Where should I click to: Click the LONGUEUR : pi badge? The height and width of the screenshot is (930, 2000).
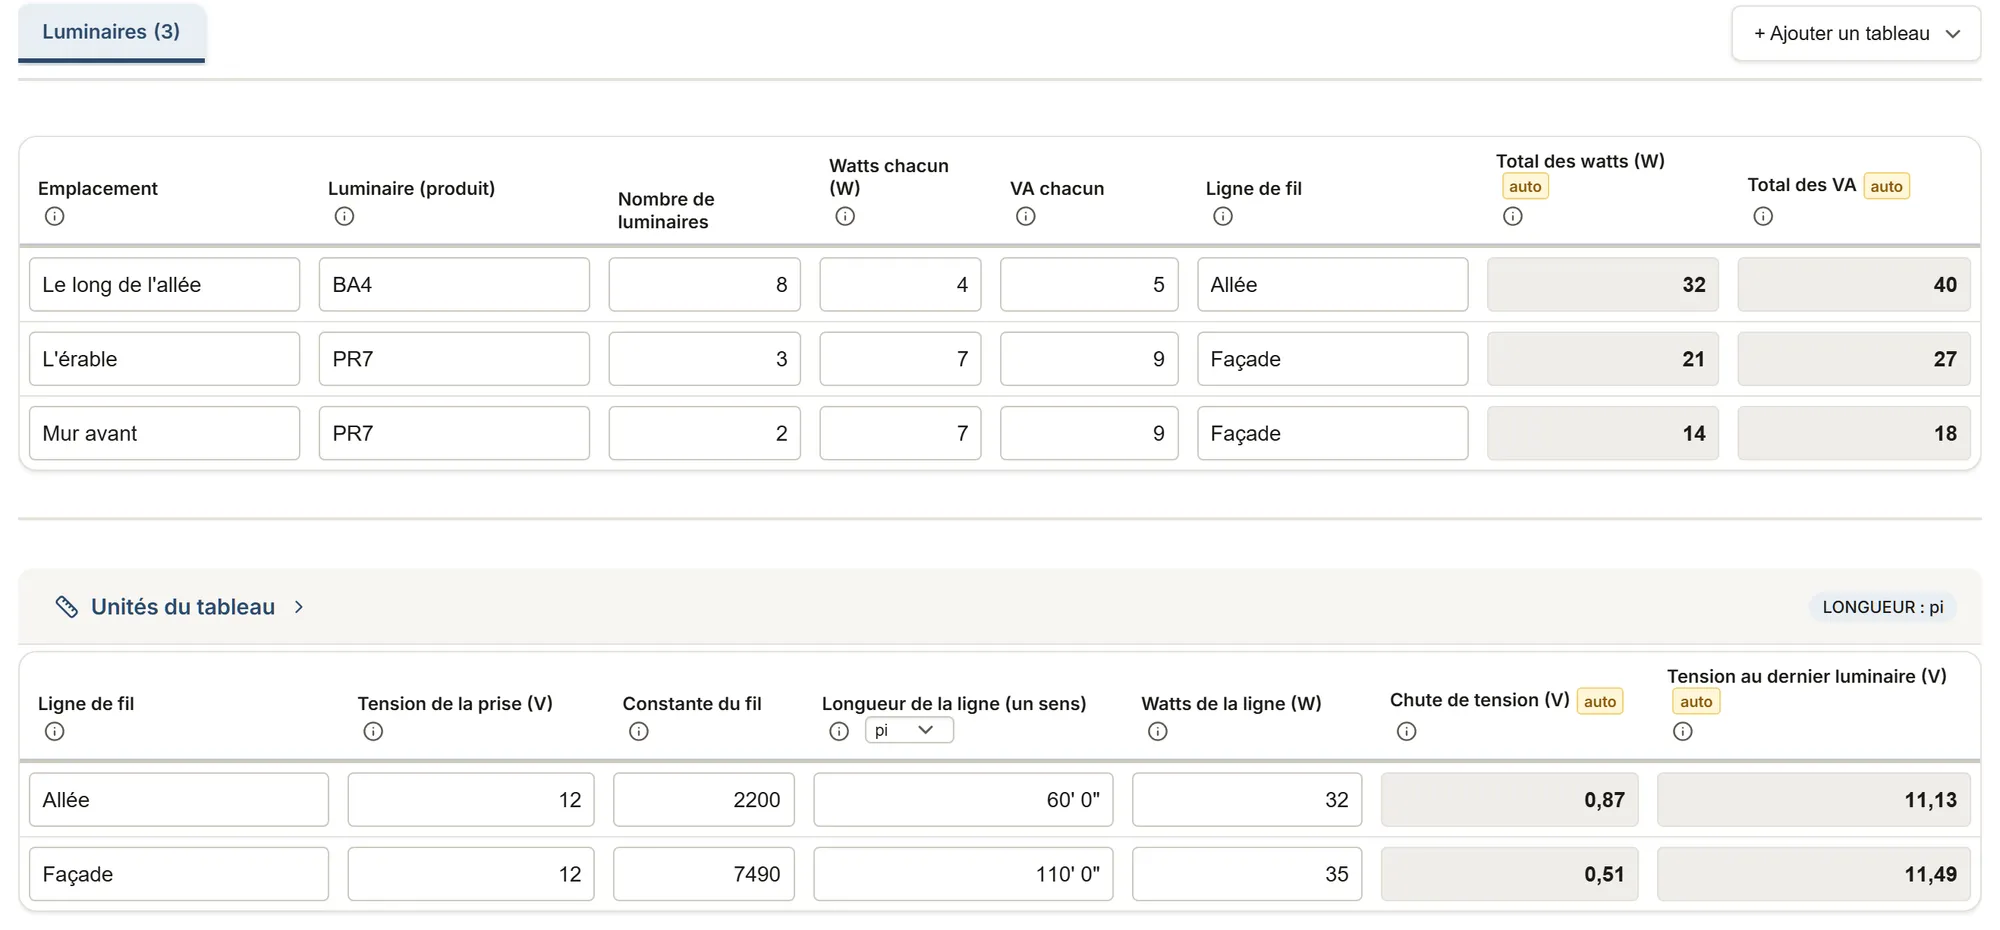click(1883, 607)
